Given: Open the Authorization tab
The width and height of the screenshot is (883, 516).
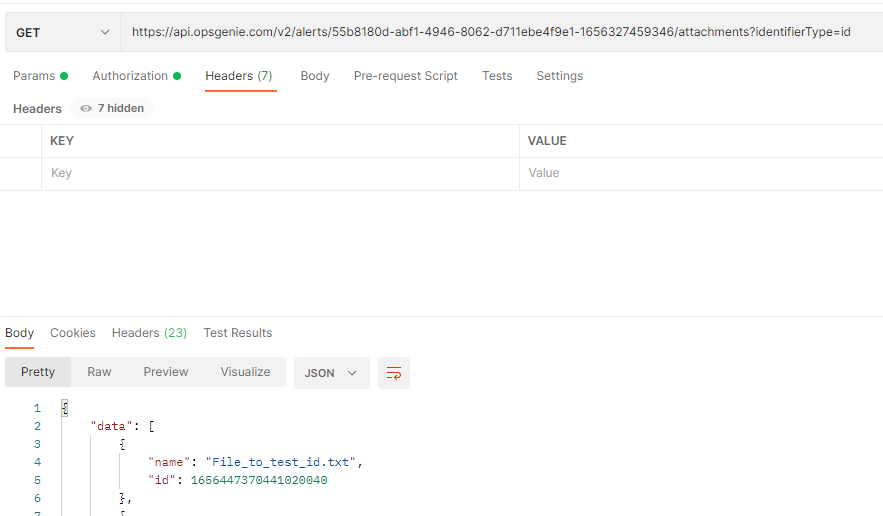Looking at the screenshot, I should [136, 76].
